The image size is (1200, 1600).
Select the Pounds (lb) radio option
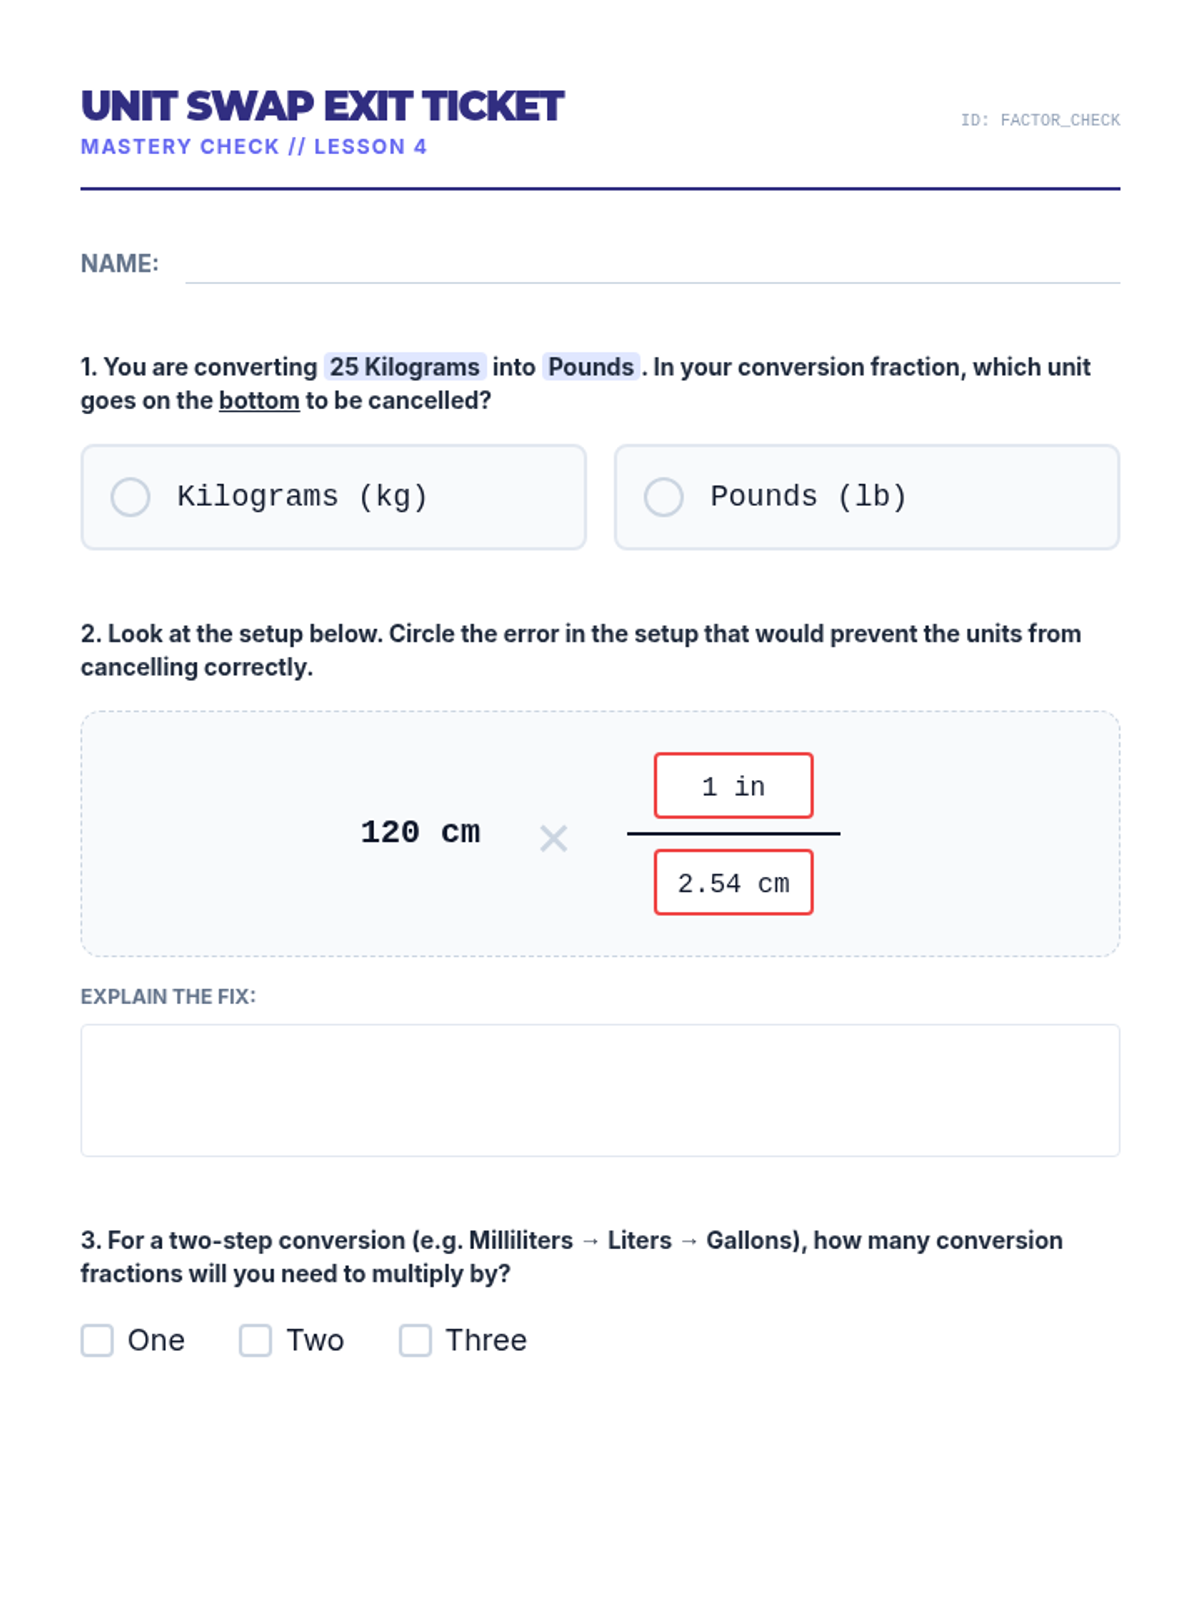[x=663, y=497]
